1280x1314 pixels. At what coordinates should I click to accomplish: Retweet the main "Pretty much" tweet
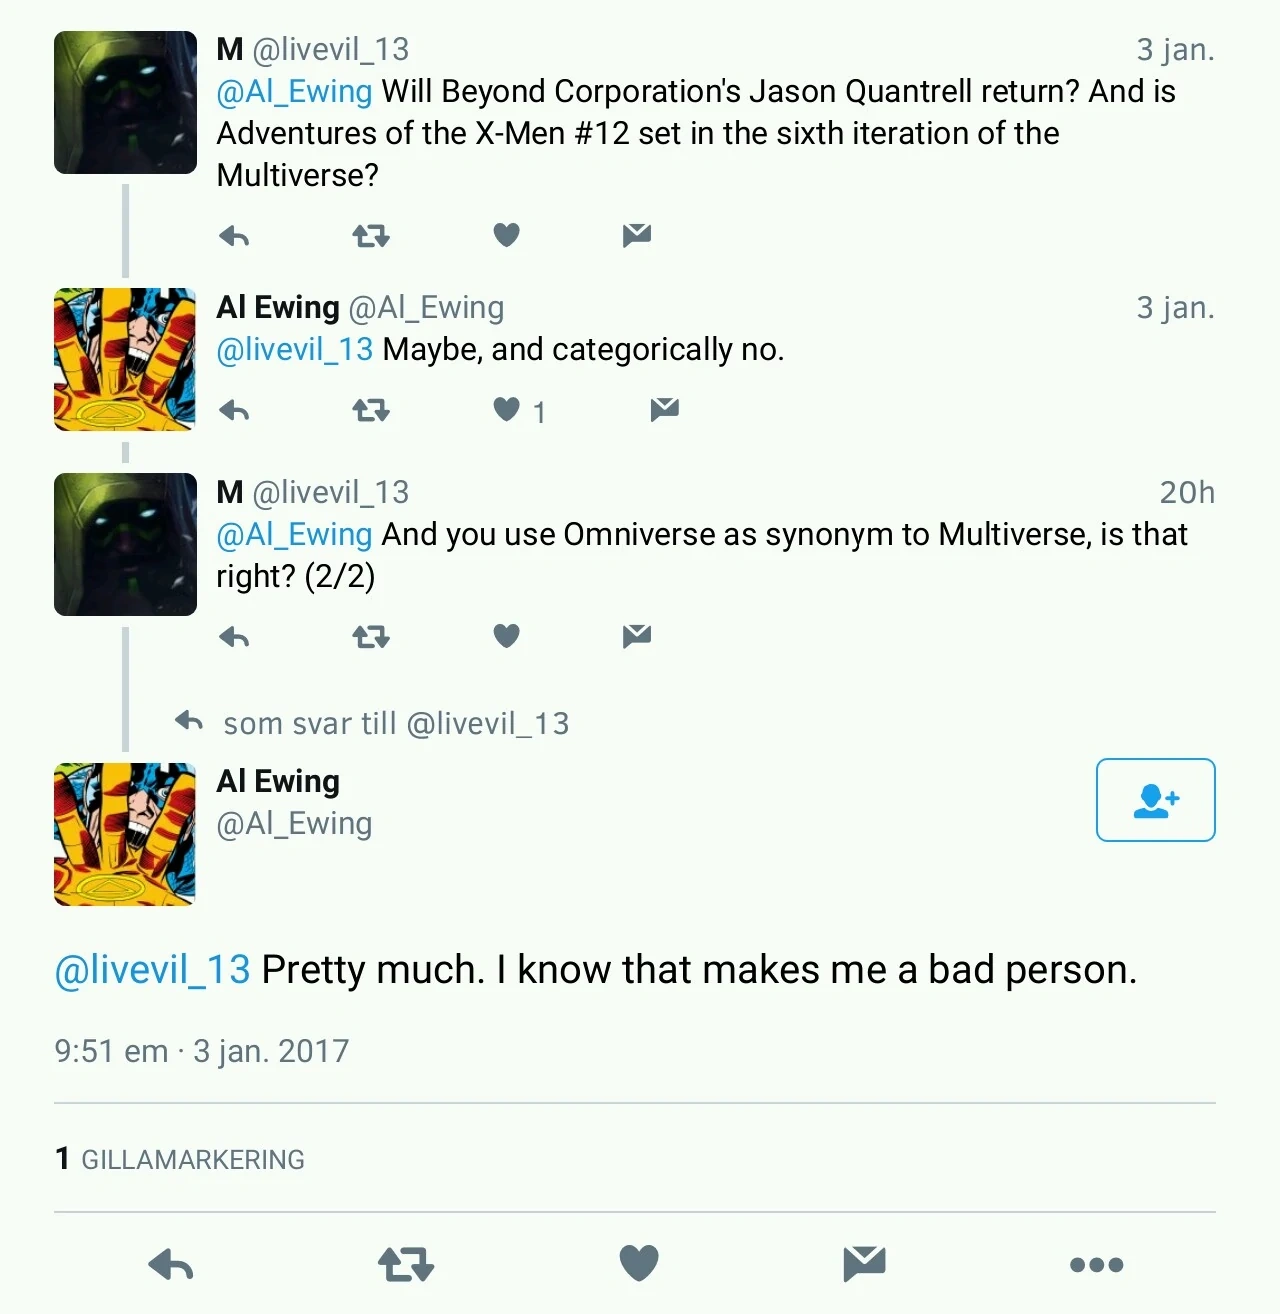pyautogui.click(x=406, y=1265)
